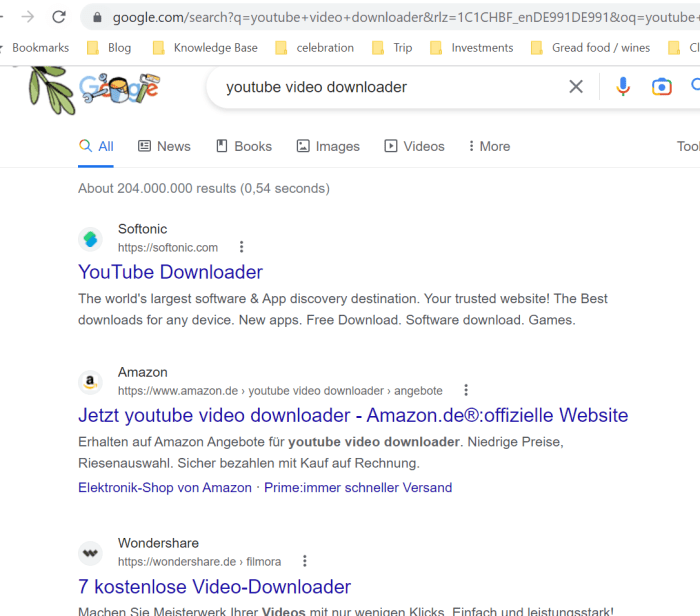700x616 pixels.
Task: Click the Amazon site name
Action: [143, 372]
